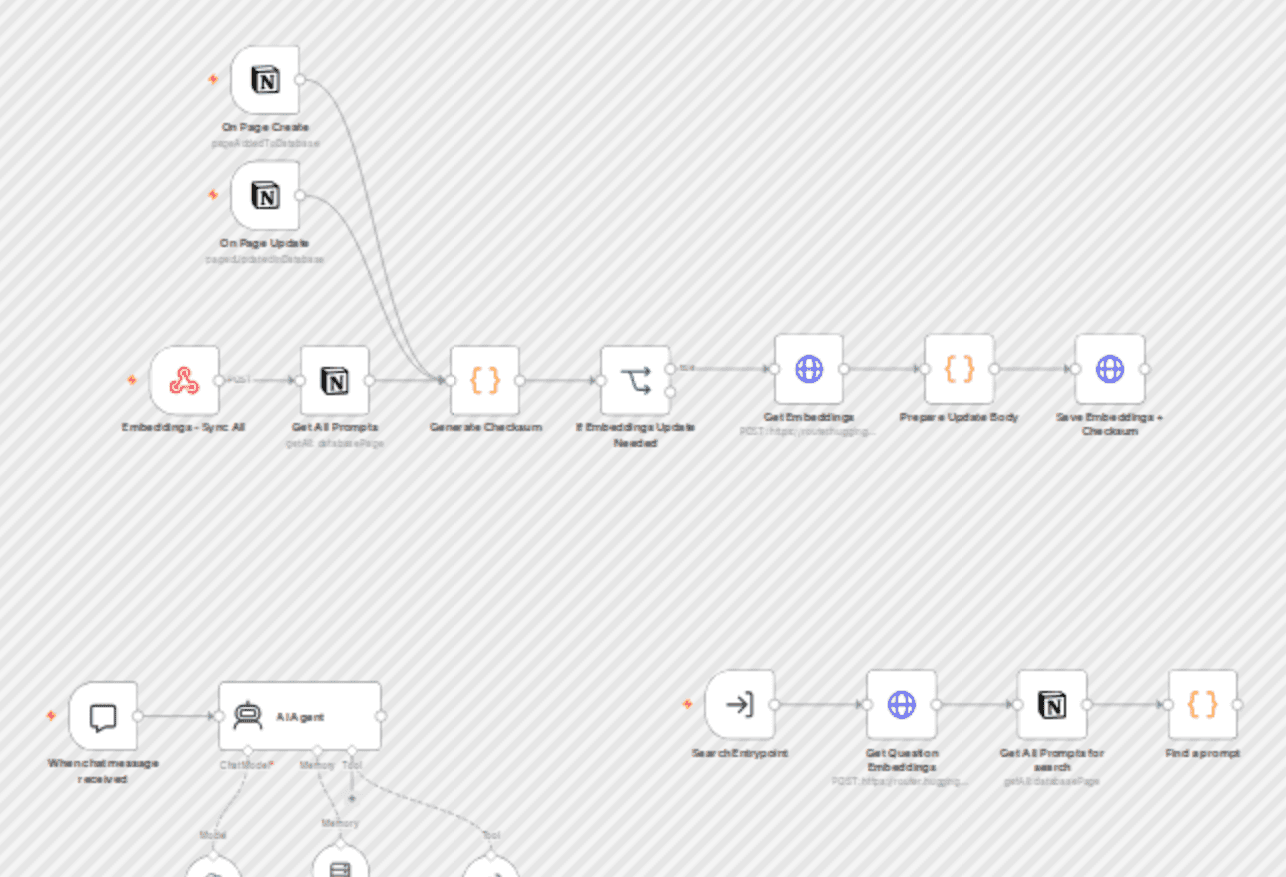Image resolution: width=1286 pixels, height=877 pixels.
Task: Click the If node false output handle
Action: click(670, 392)
